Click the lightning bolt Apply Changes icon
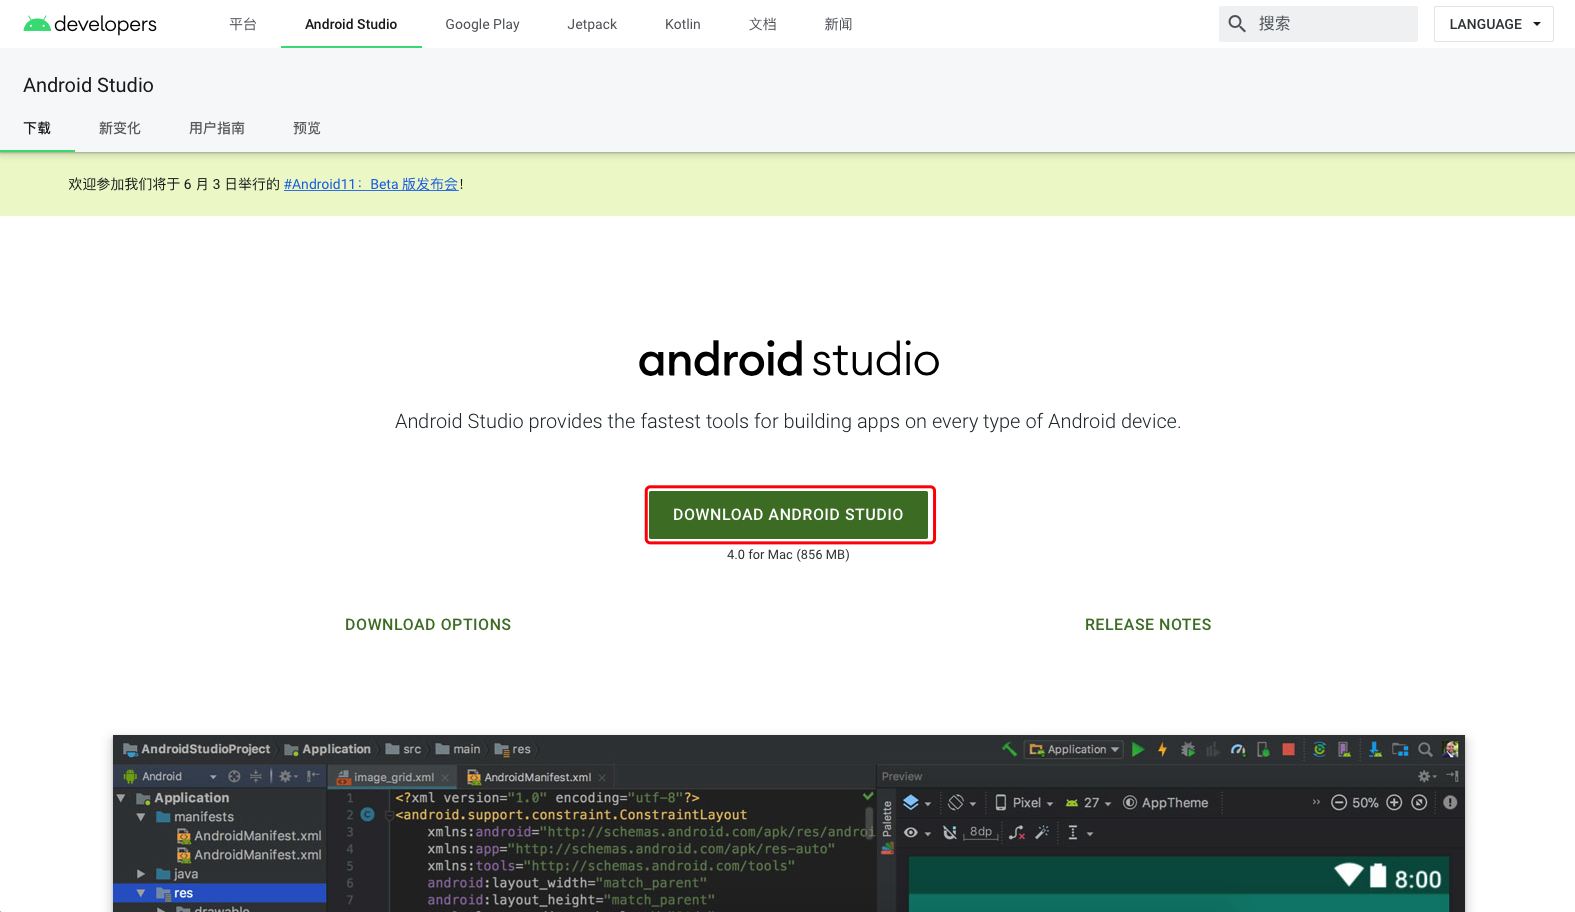Screen dimensions: 1575x912 [1162, 749]
